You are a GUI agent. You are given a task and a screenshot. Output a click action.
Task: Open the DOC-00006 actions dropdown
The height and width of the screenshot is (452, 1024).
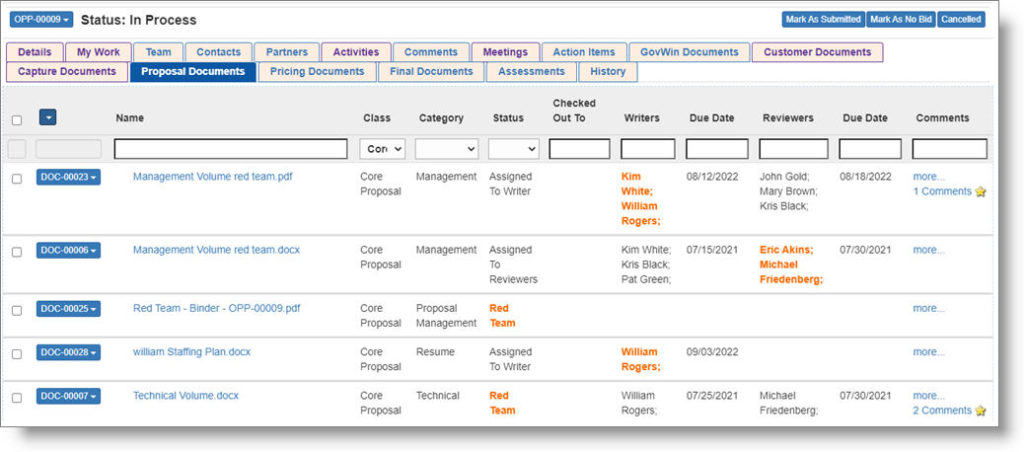pyautogui.click(x=69, y=250)
